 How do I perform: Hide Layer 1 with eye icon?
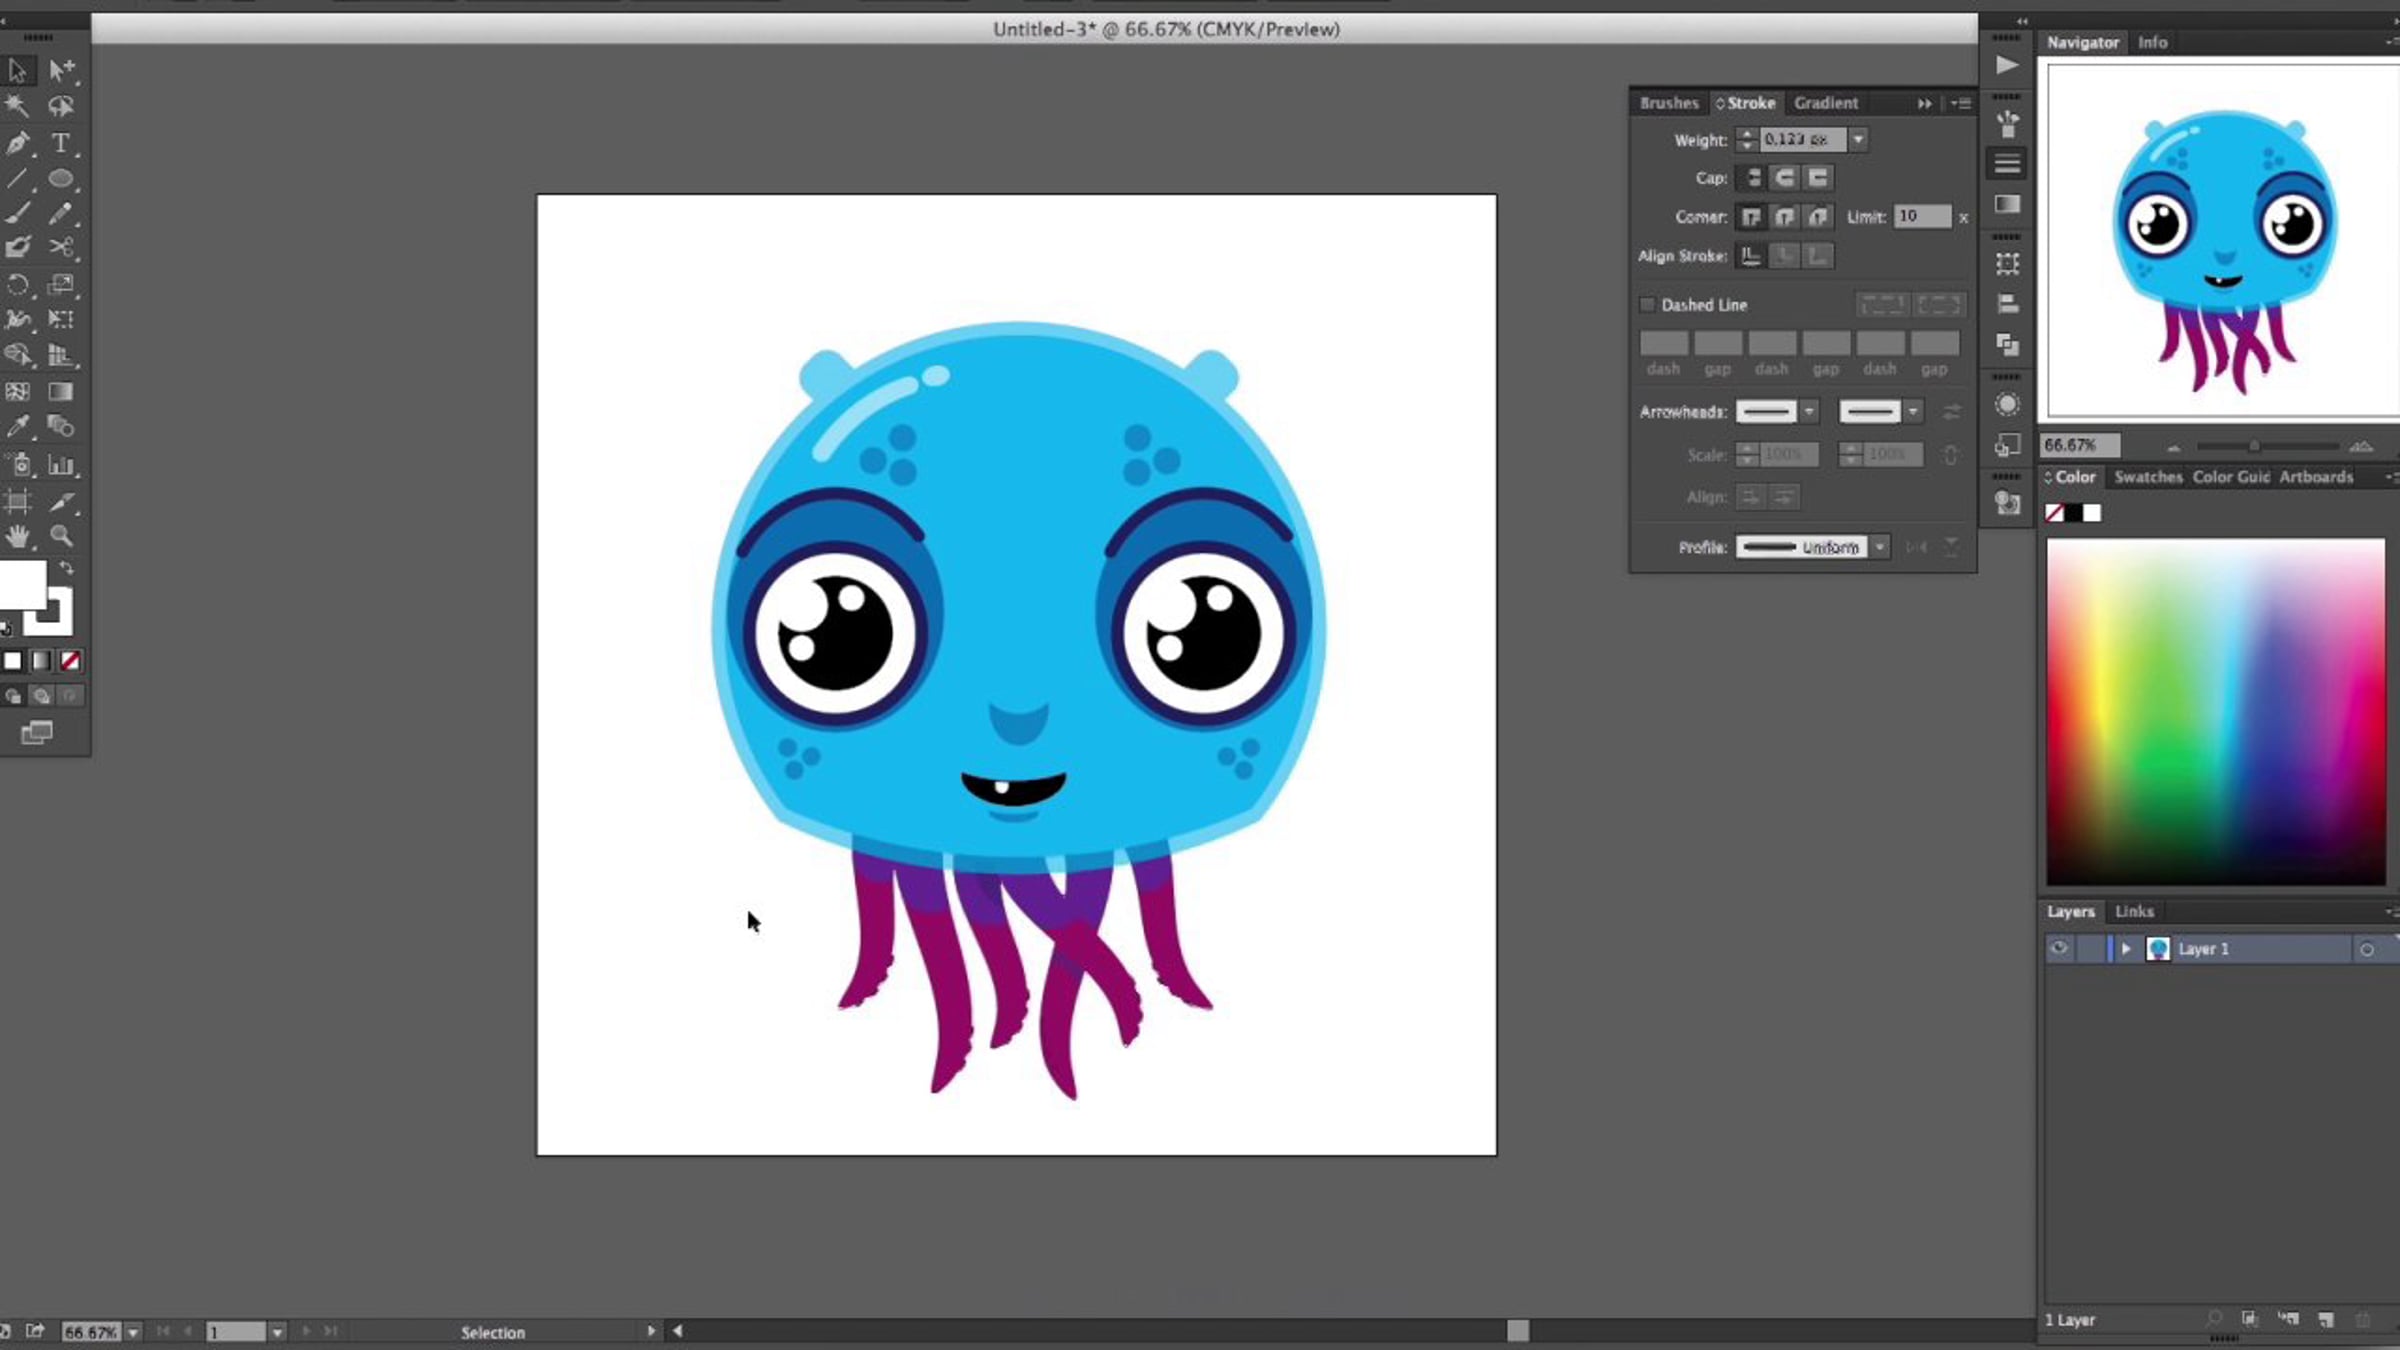(2058, 949)
